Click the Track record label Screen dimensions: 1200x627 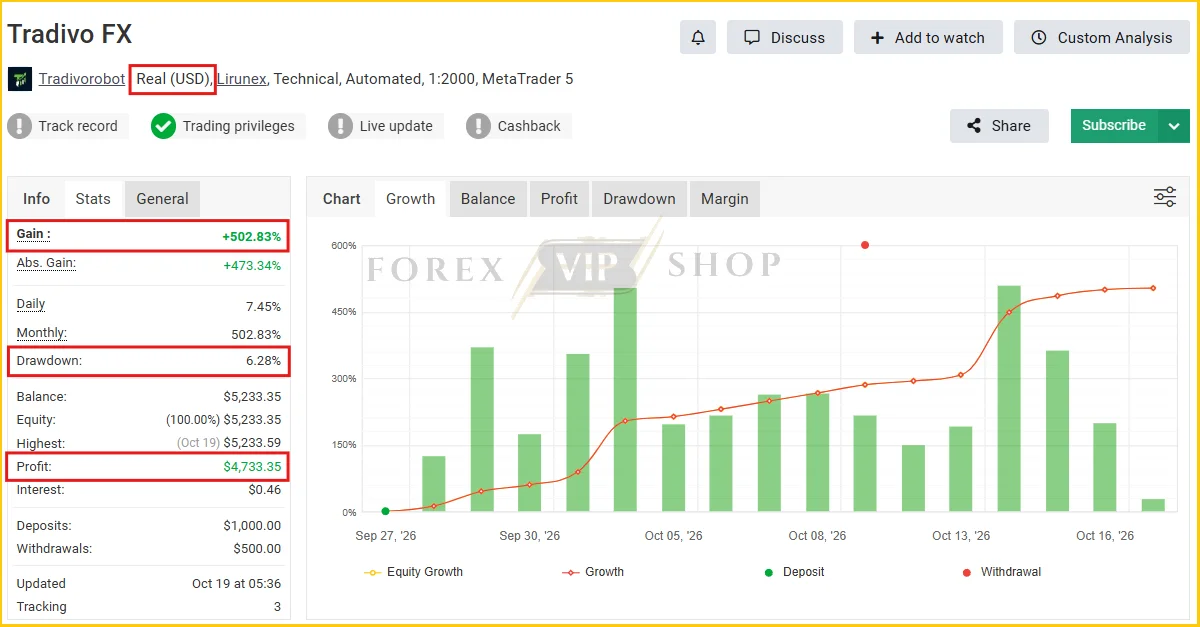click(78, 126)
